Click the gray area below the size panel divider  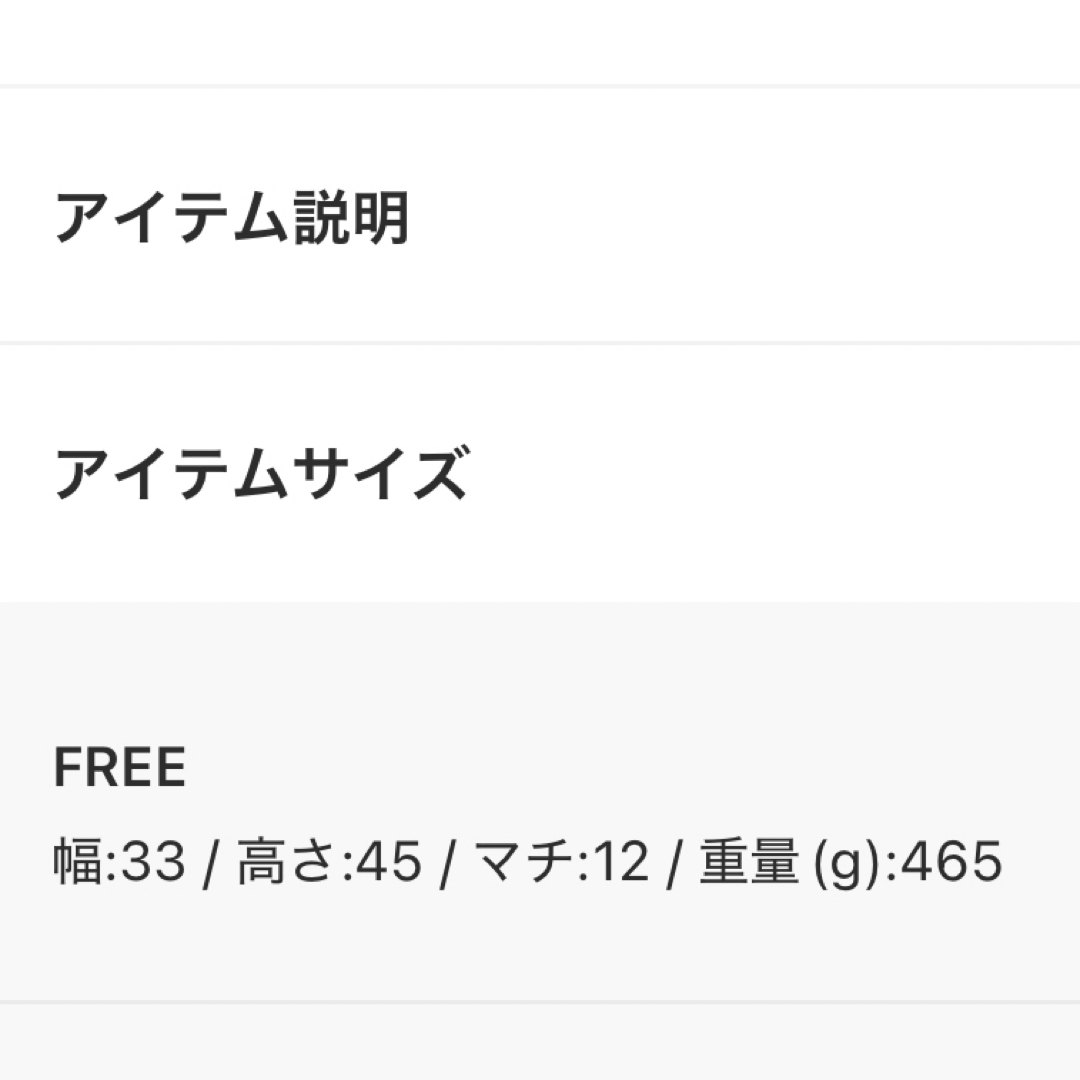(540, 1042)
